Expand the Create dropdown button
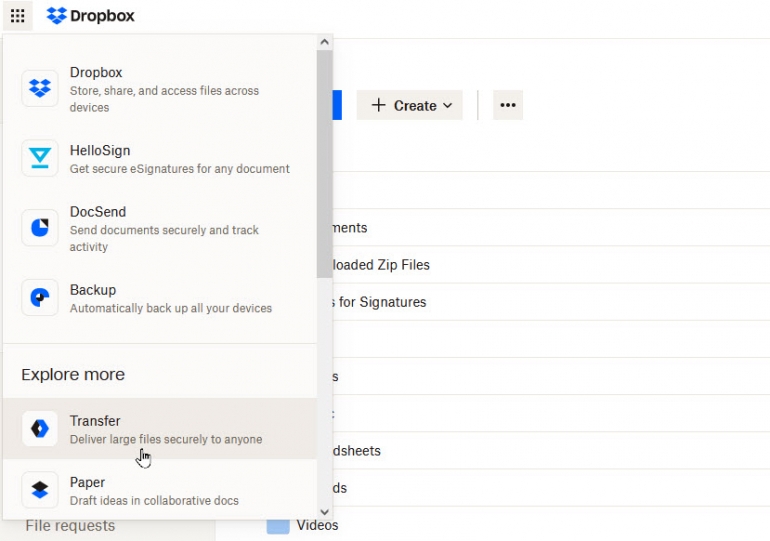The width and height of the screenshot is (770, 541). click(x=410, y=105)
